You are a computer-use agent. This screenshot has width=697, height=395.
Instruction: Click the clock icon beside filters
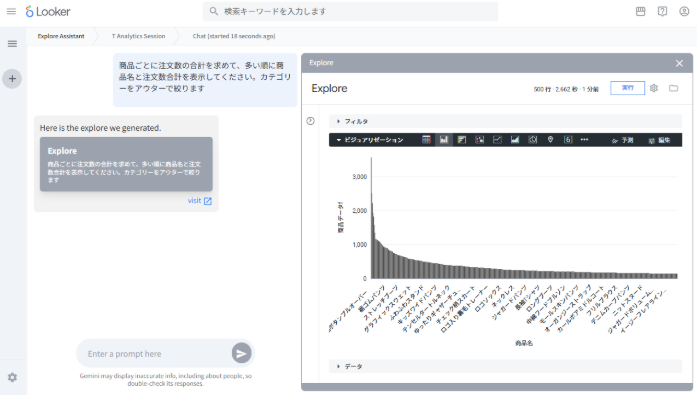310,121
